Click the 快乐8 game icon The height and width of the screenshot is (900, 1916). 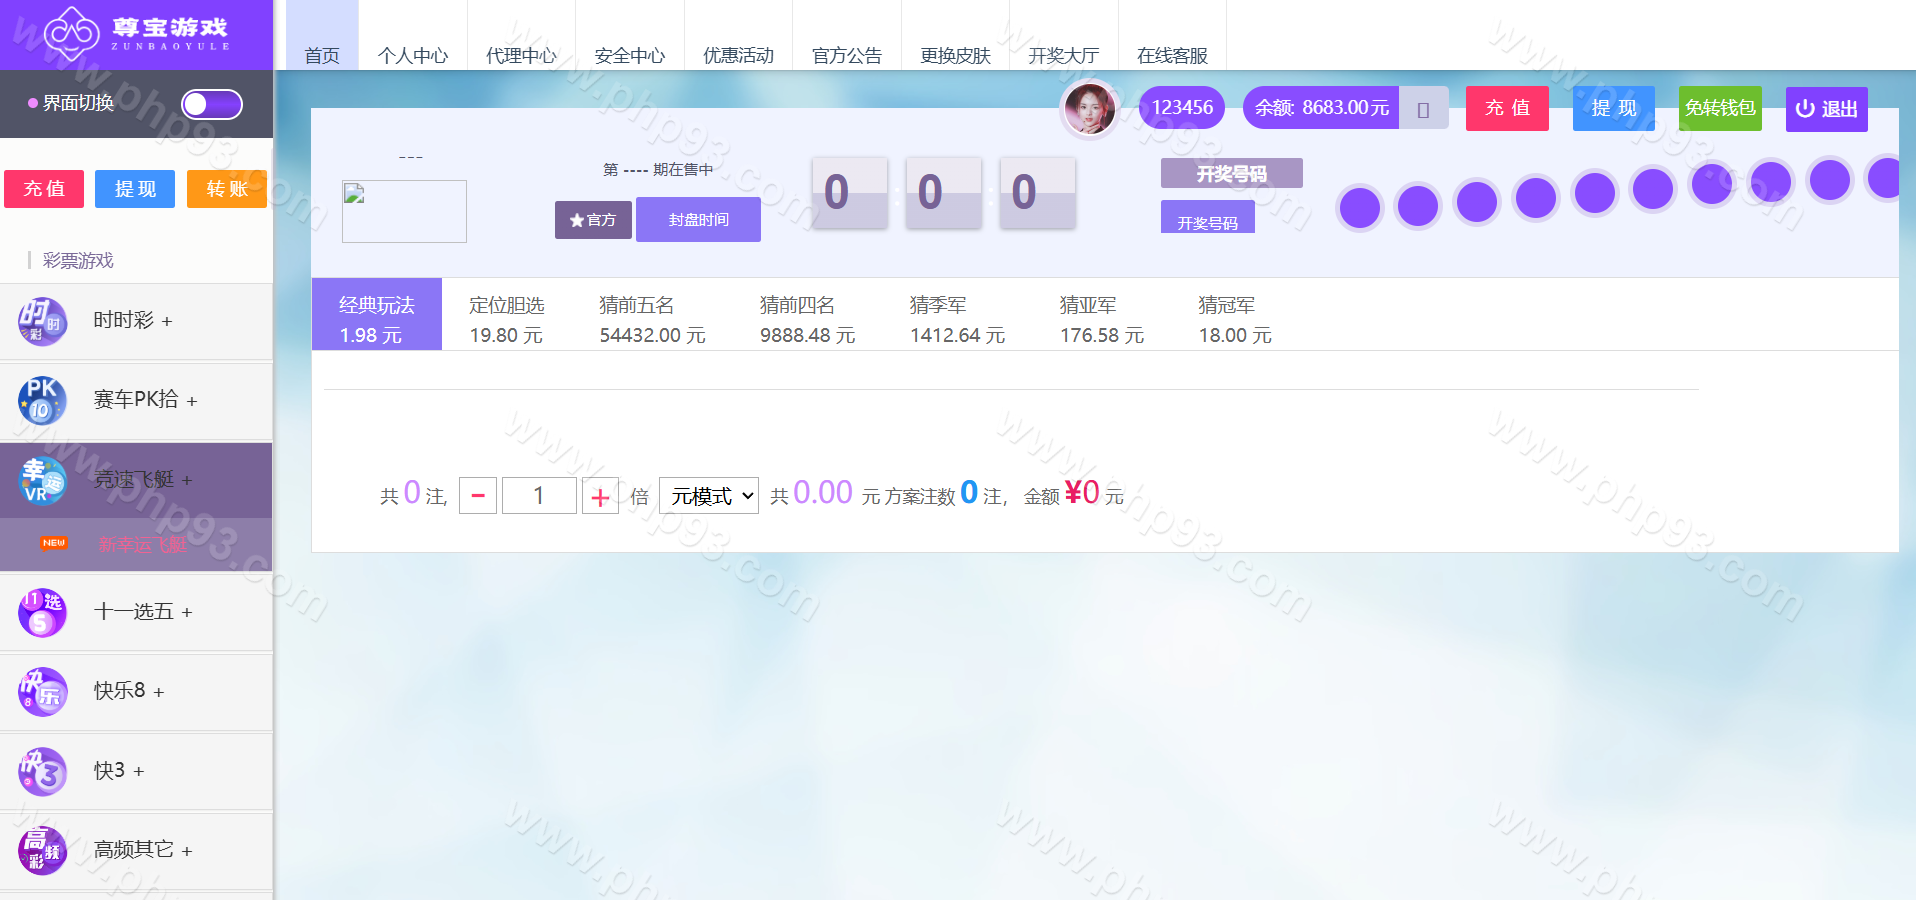pyautogui.click(x=42, y=691)
